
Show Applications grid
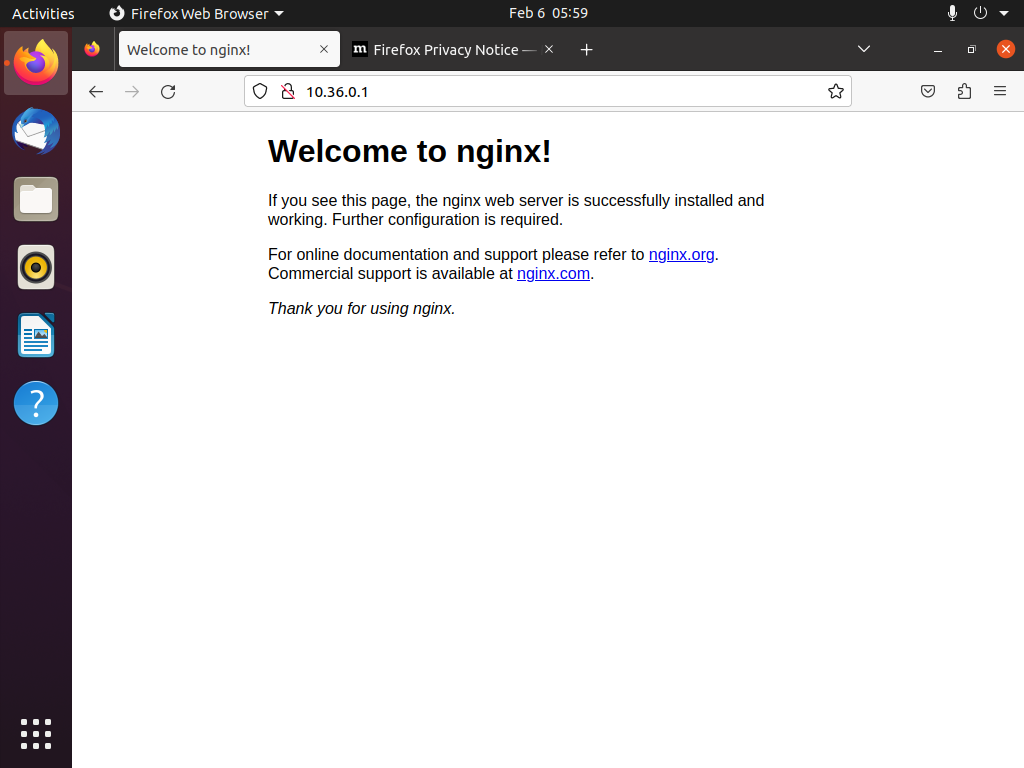36,734
